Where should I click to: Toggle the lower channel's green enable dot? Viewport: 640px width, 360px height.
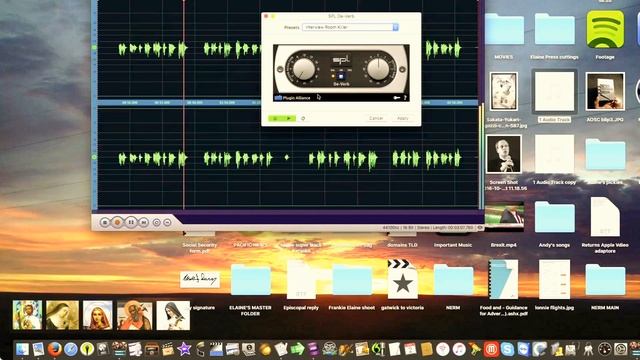click(x=94, y=157)
